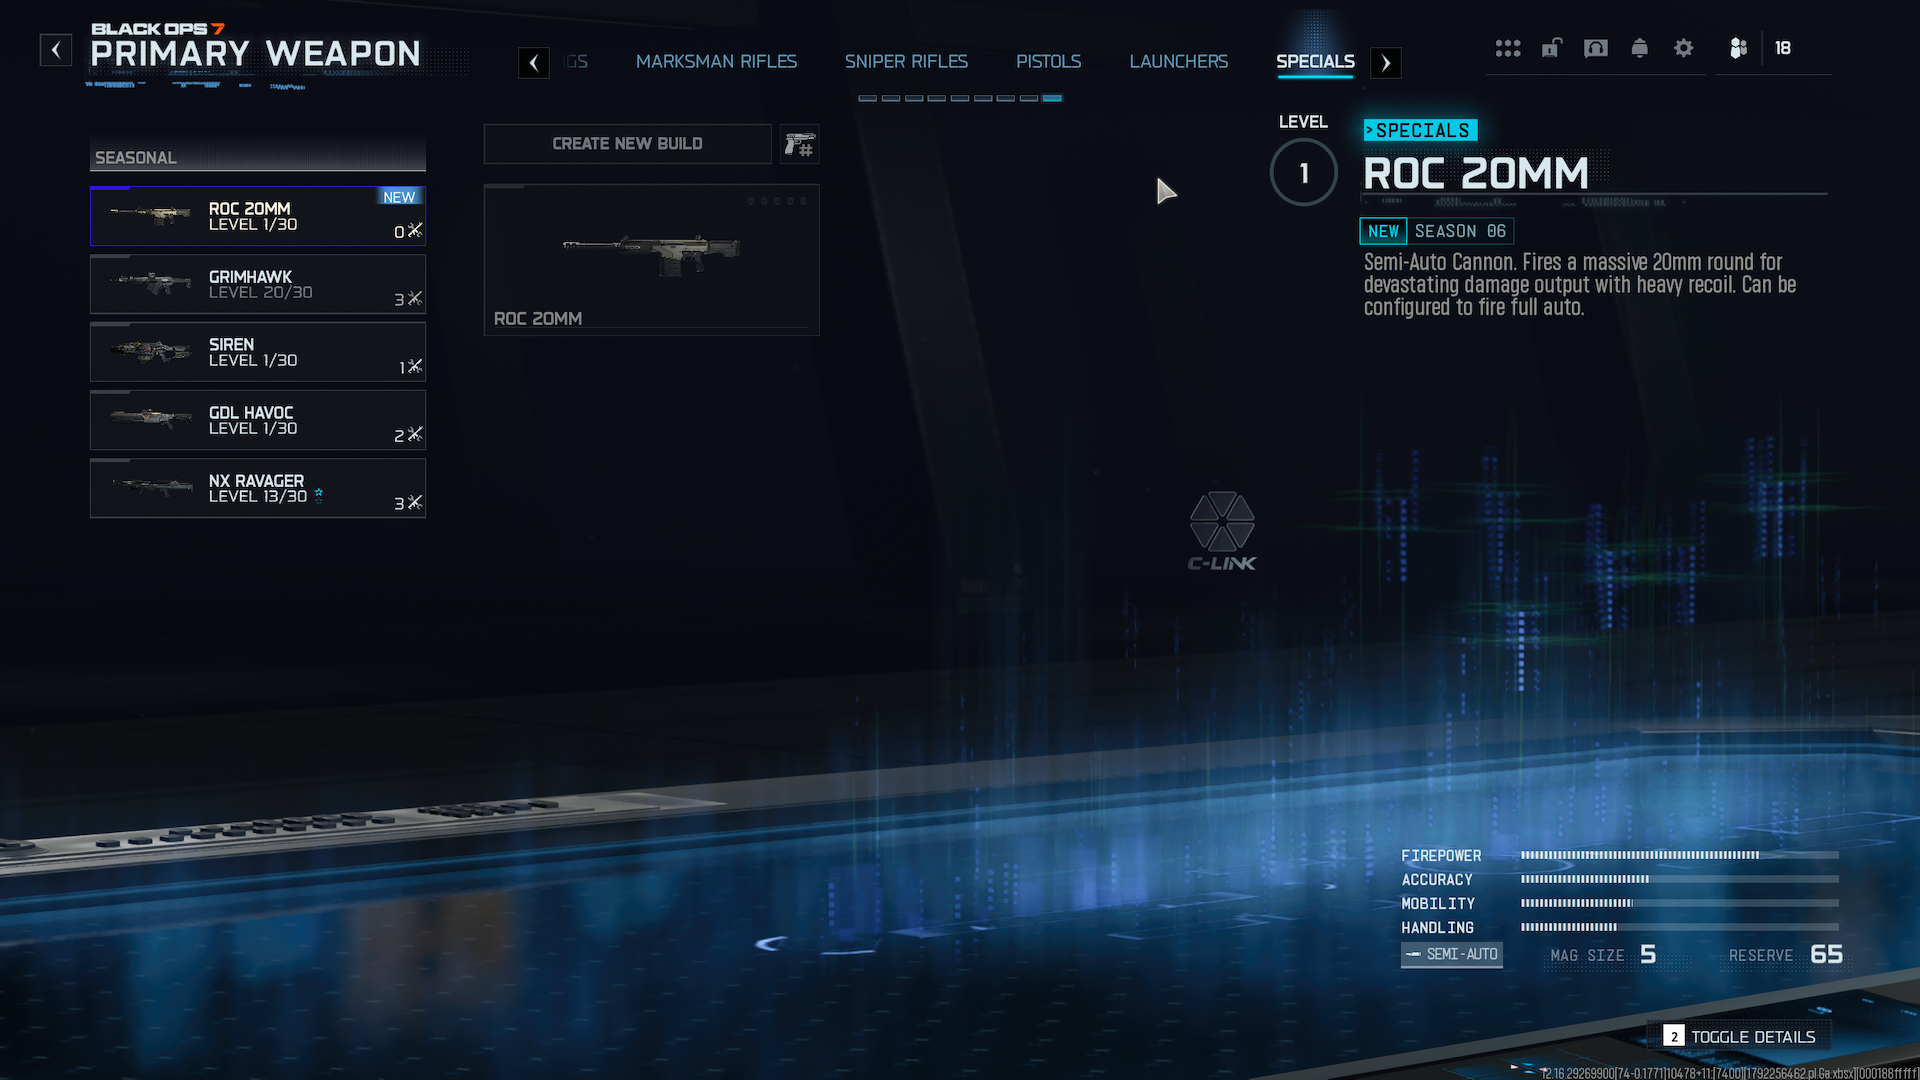Select the GDL HAVOC weapon row
This screenshot has height=1080, width=1920.
pos(258,420)
